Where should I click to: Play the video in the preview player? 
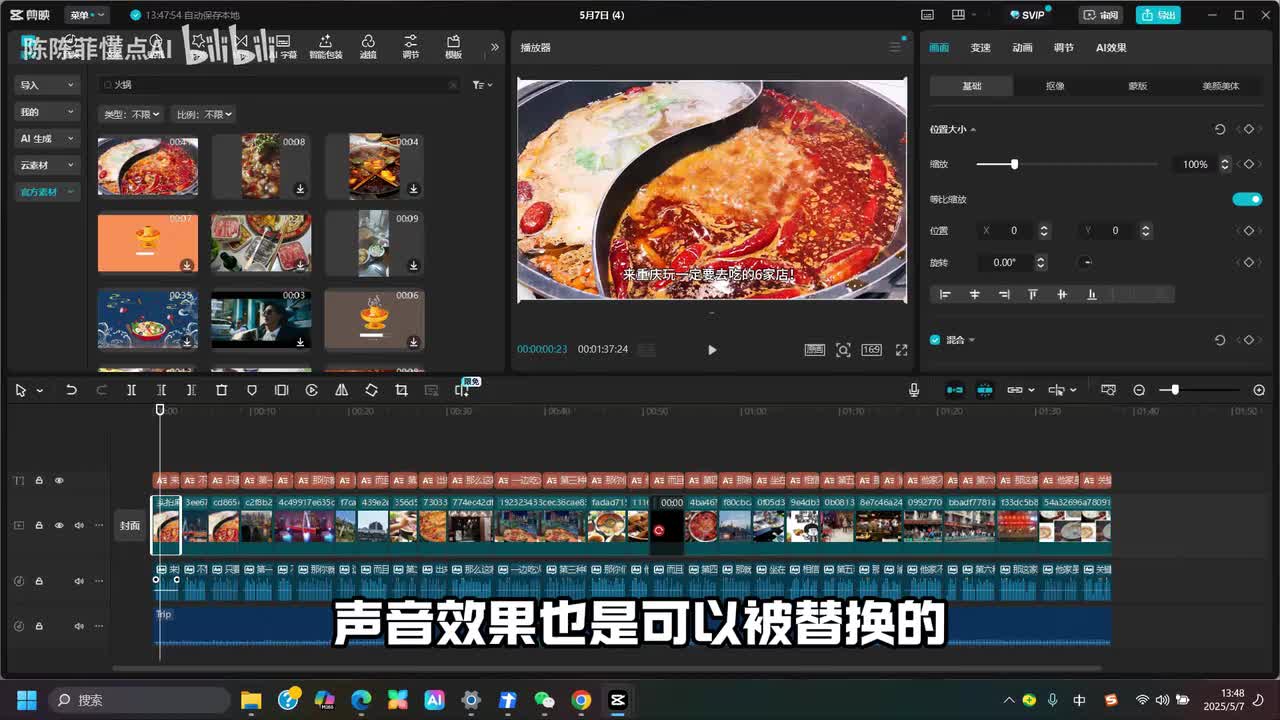712,350
